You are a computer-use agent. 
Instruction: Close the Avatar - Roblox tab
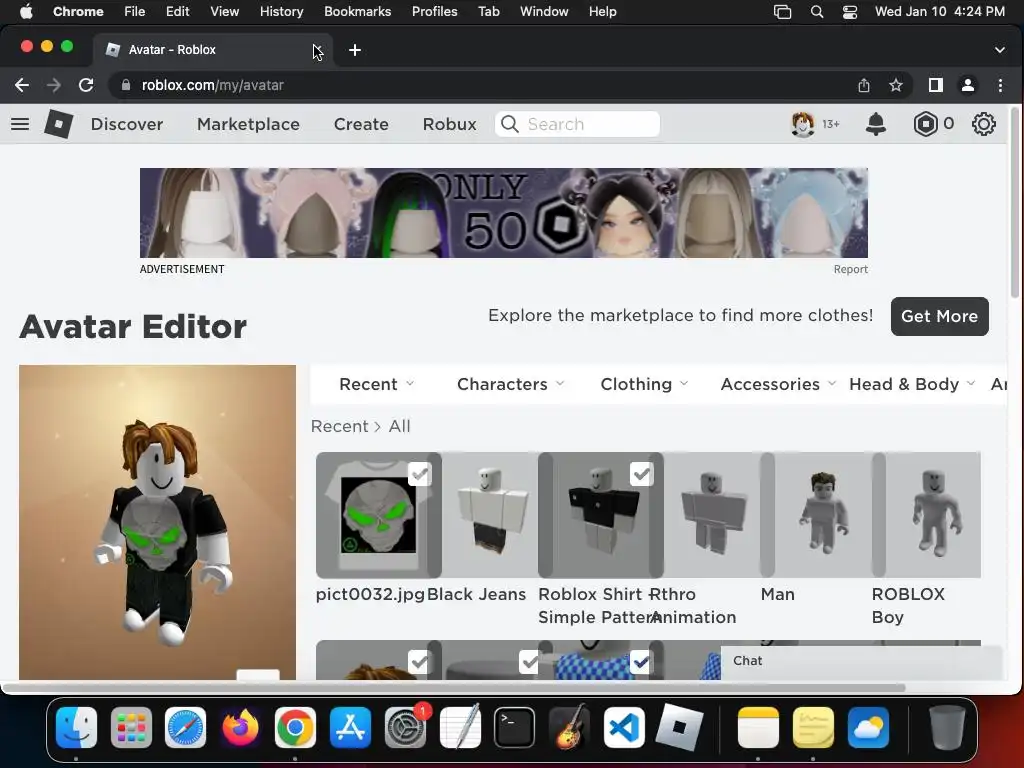[x=317, y=50]
